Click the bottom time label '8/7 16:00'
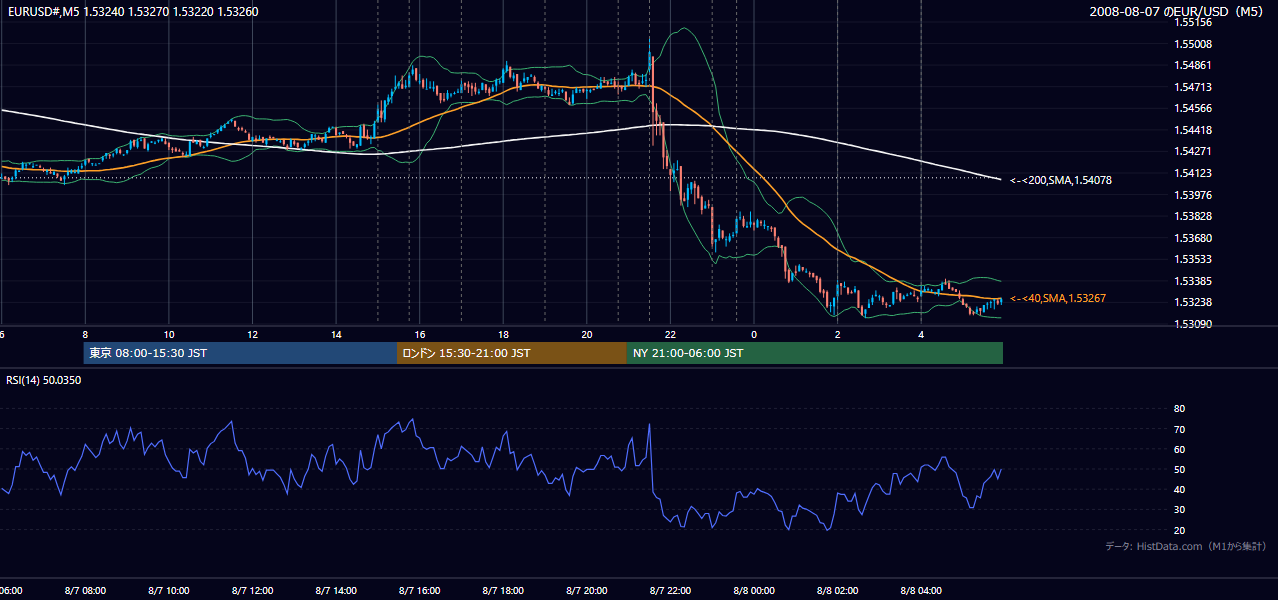Viewport: 1278px width, 600px height. 420,591
